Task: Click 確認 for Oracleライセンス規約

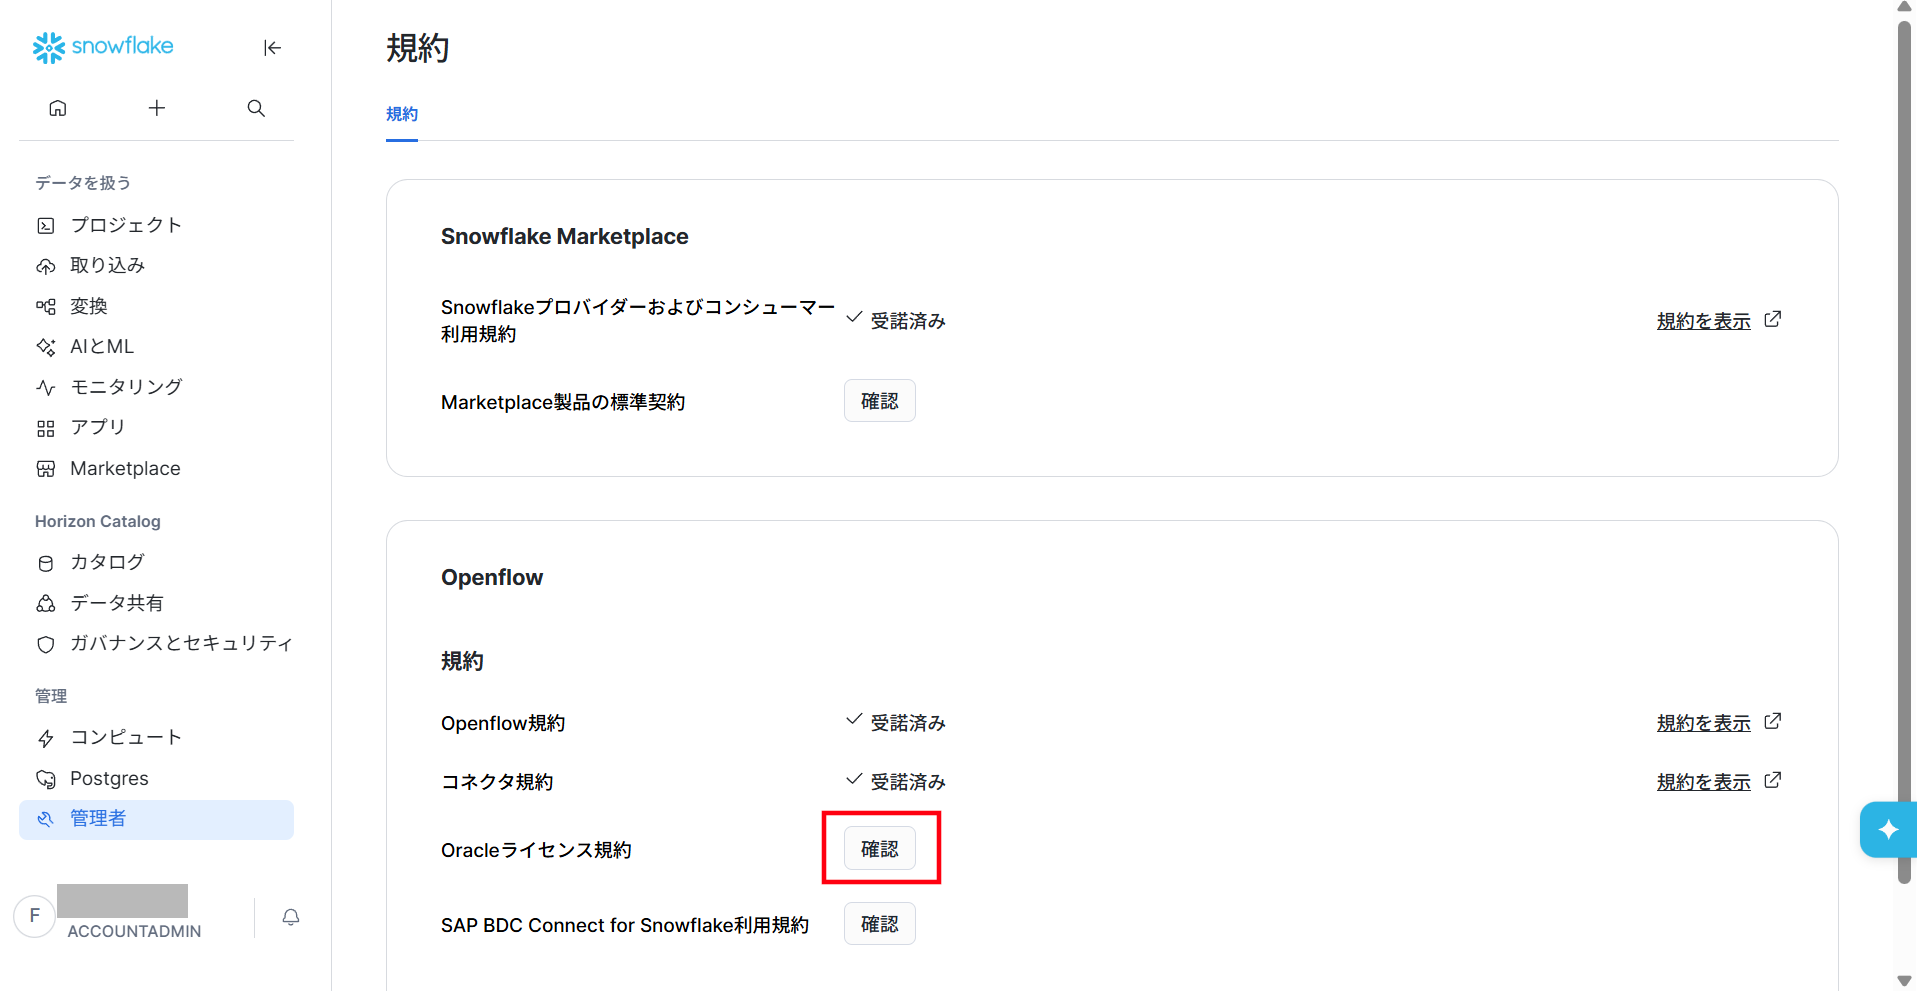Action: tap(880, 849)
